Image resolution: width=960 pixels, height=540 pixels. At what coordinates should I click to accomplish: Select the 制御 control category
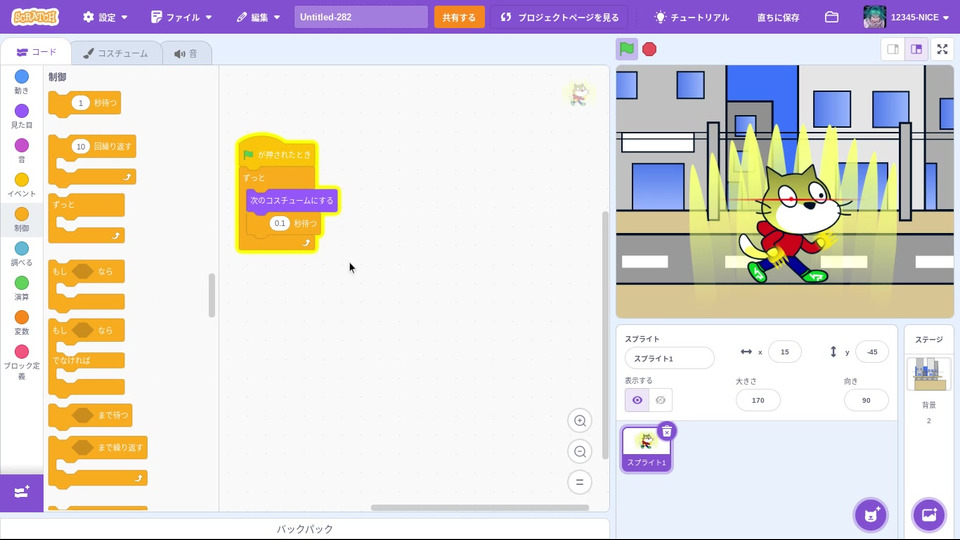tap(21, 219)
